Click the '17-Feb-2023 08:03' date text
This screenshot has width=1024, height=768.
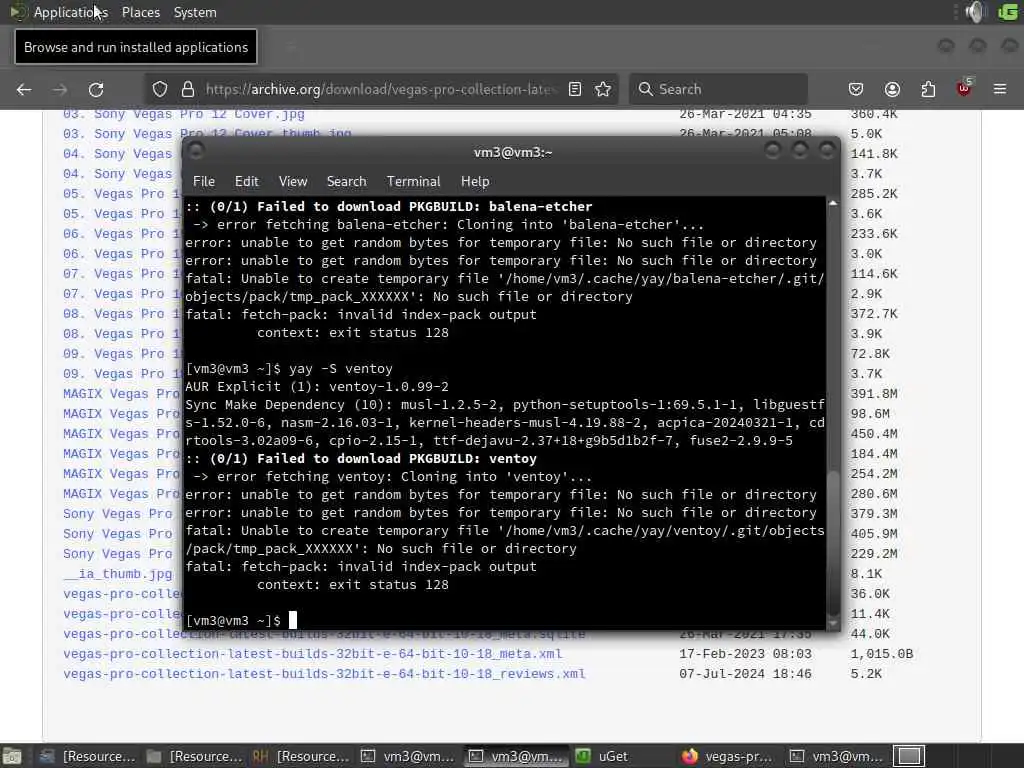pyautogui.click(x=745, y=654)
